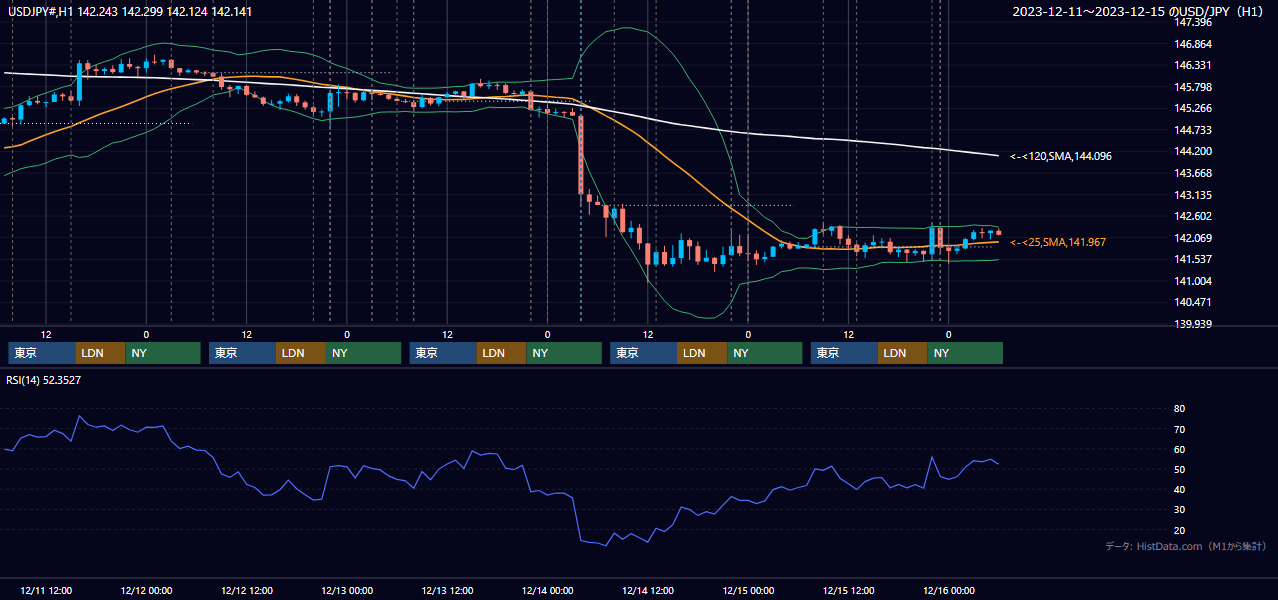Viewport: 1278px width, 600px height.
Task: Click the 12/15 12:00 time axis label
Action: click(849, 590)
